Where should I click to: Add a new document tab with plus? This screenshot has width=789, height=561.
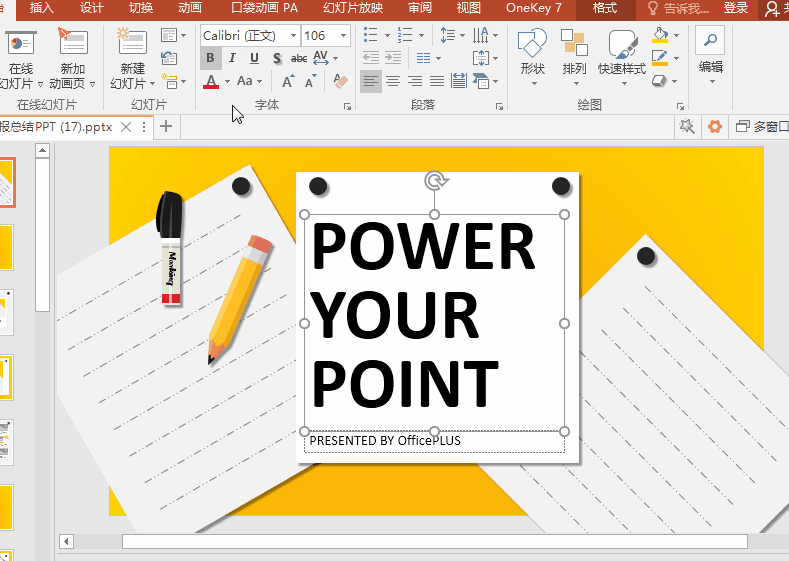click(166, 126)
